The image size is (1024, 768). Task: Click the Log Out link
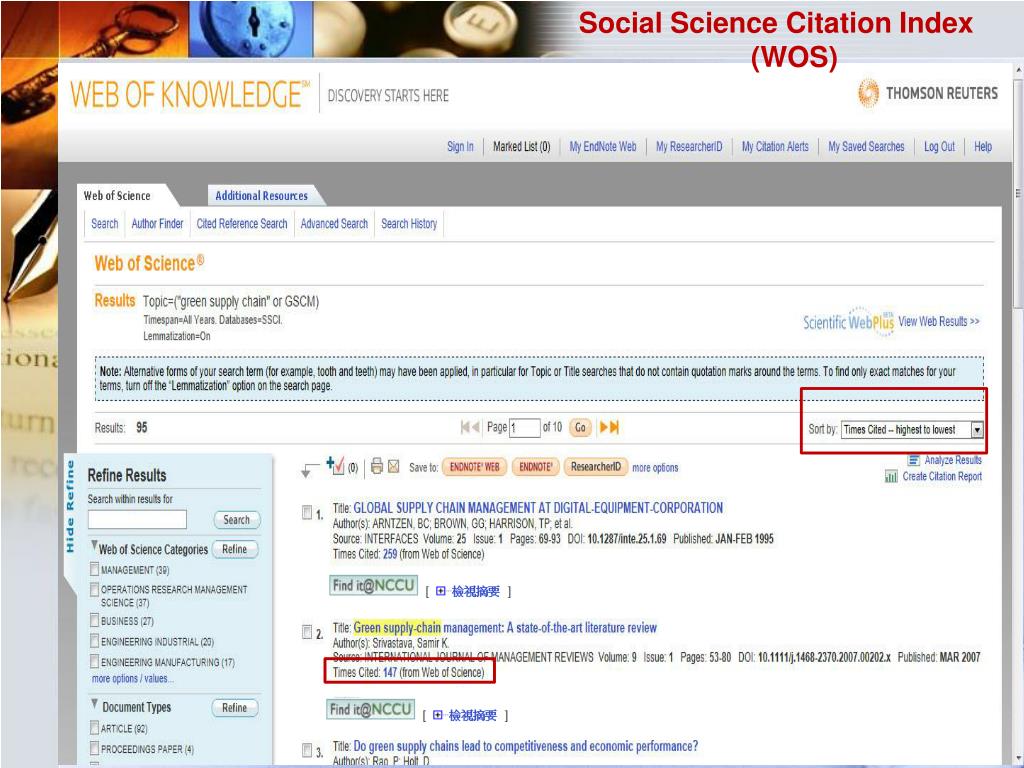(939, 146)
